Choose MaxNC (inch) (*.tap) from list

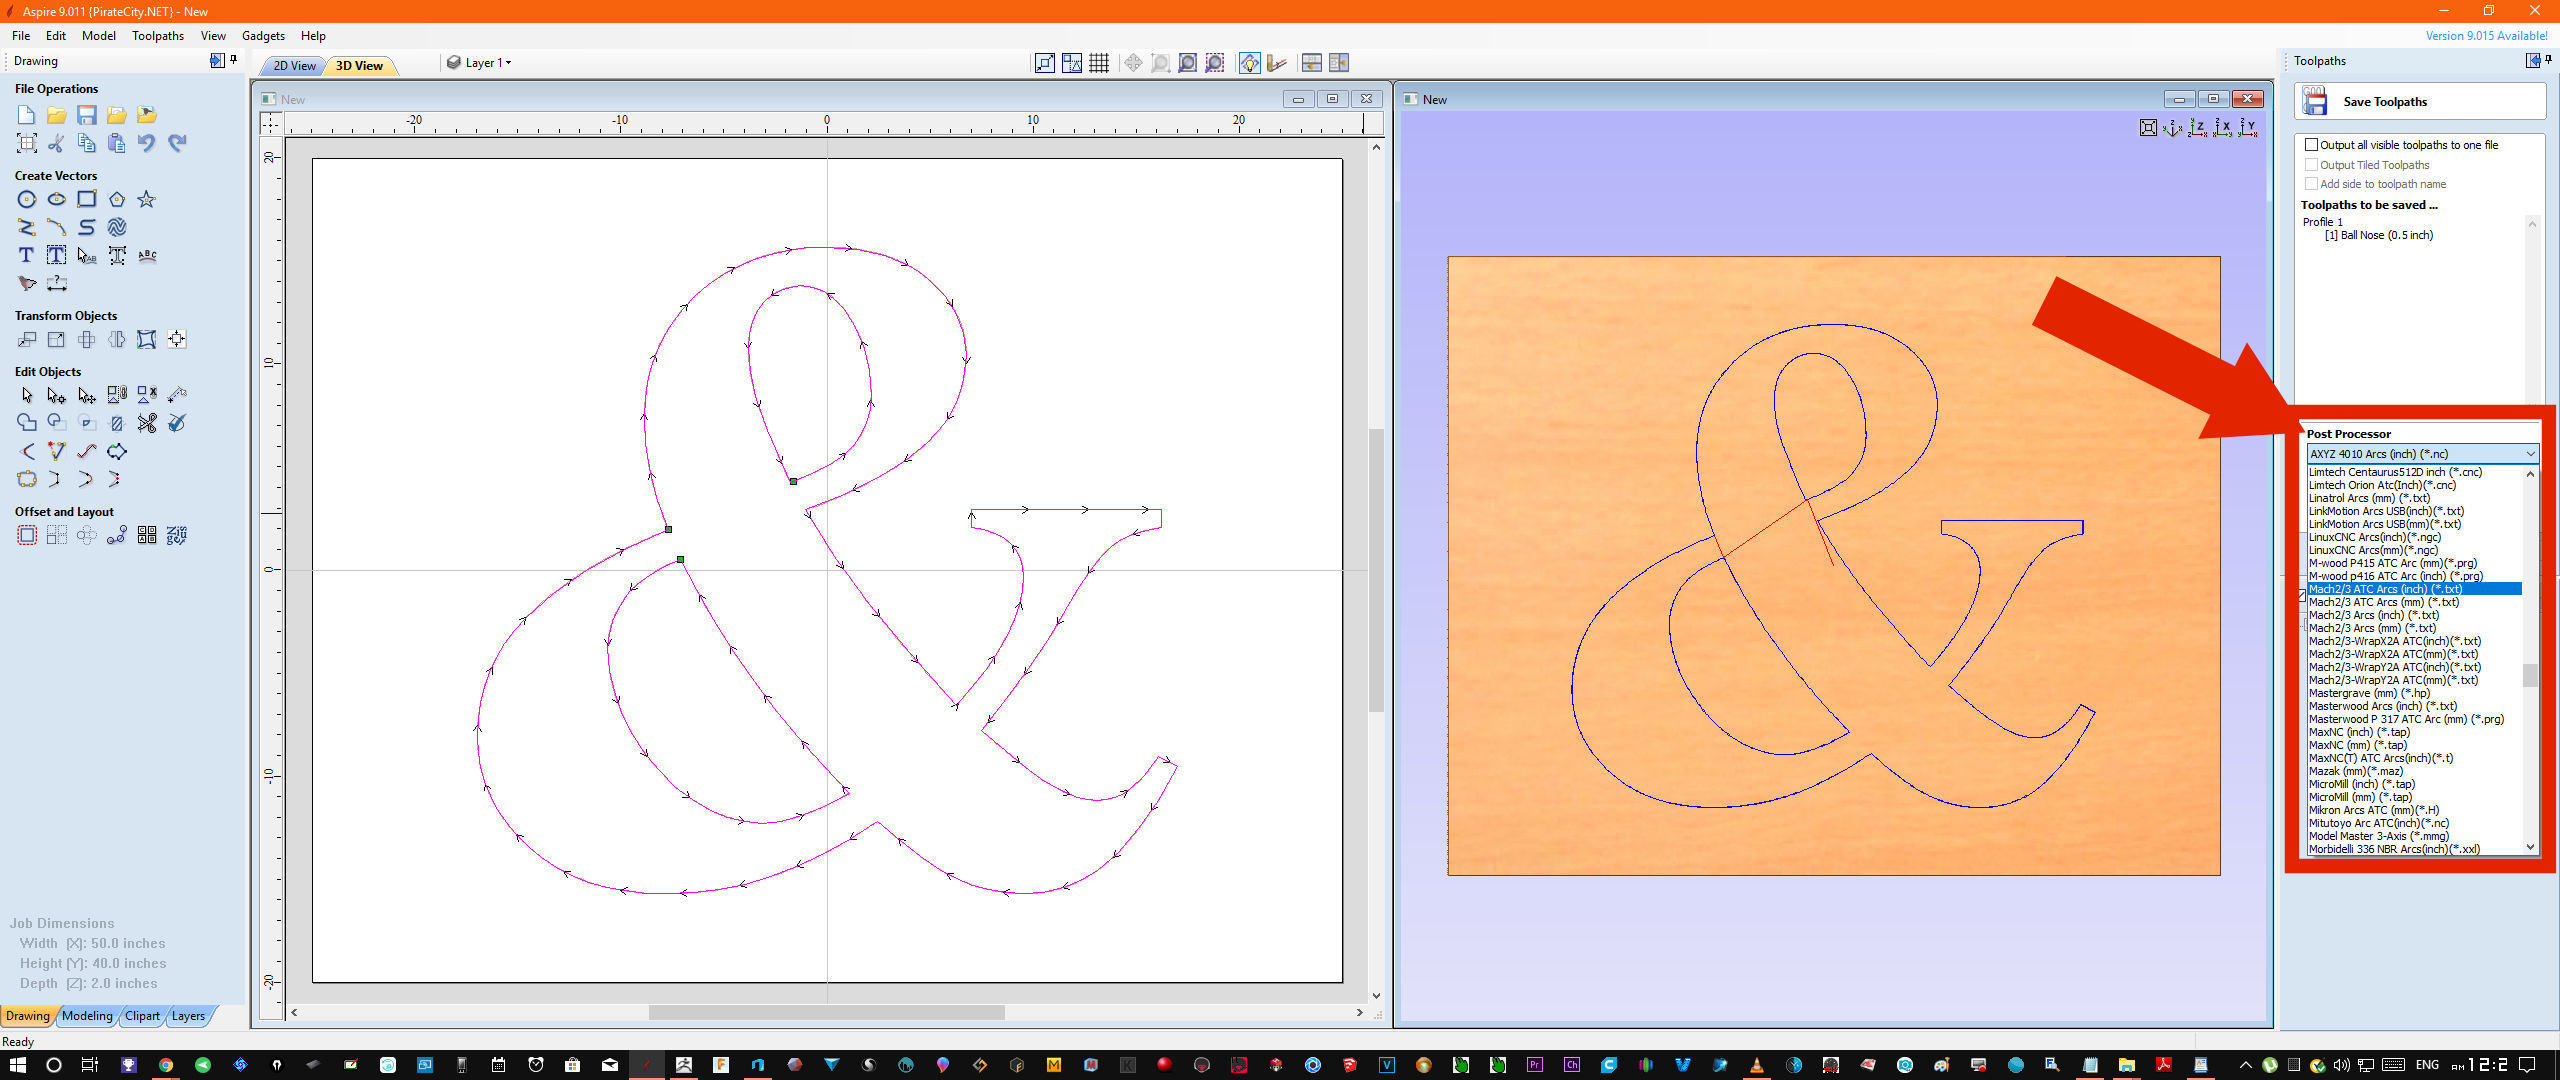(2414, 732)
